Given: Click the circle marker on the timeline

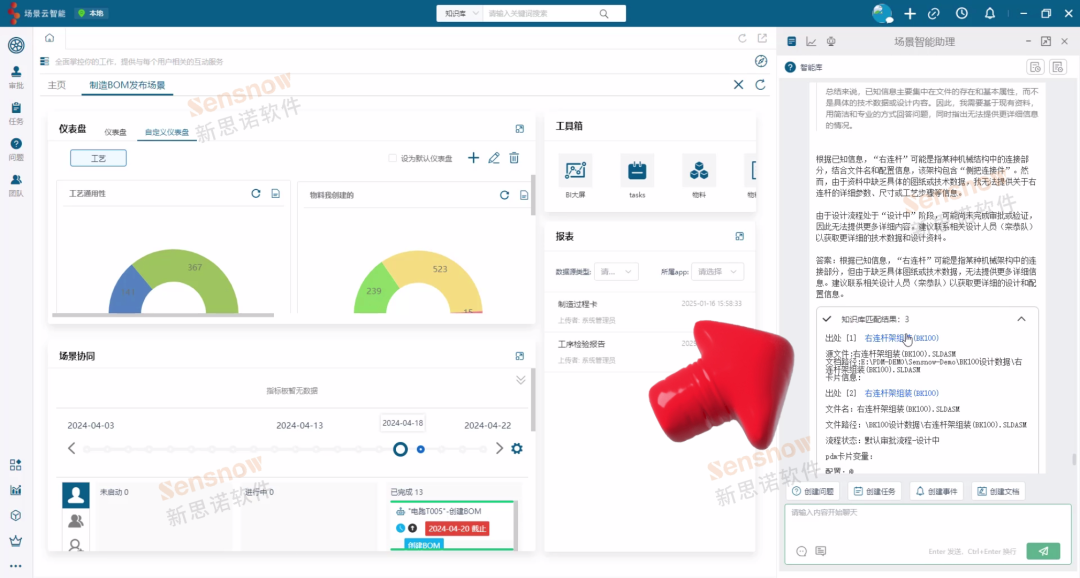Looking at the screenshot, I should click(400, 449).
